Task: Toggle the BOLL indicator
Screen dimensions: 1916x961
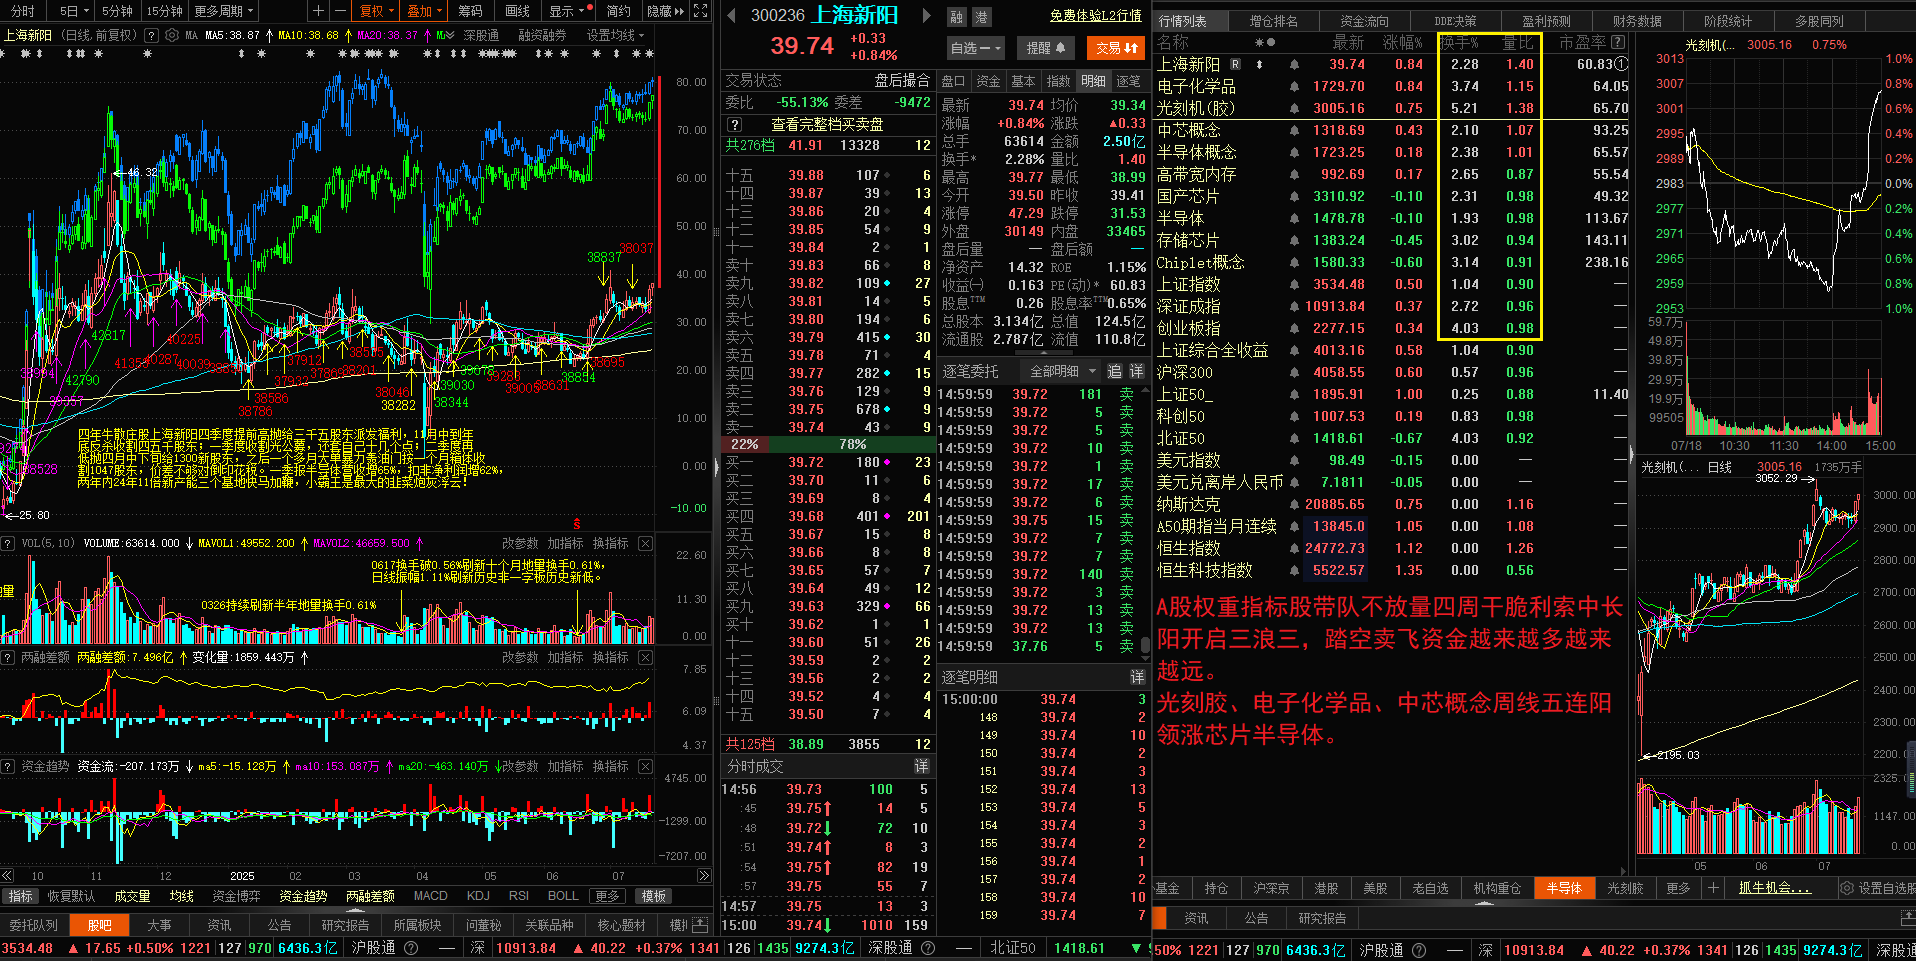Action: tap(562, 896)
